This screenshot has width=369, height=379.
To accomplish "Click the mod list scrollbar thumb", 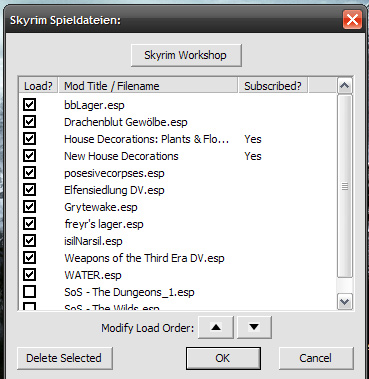I will click(x=345, y=186).
